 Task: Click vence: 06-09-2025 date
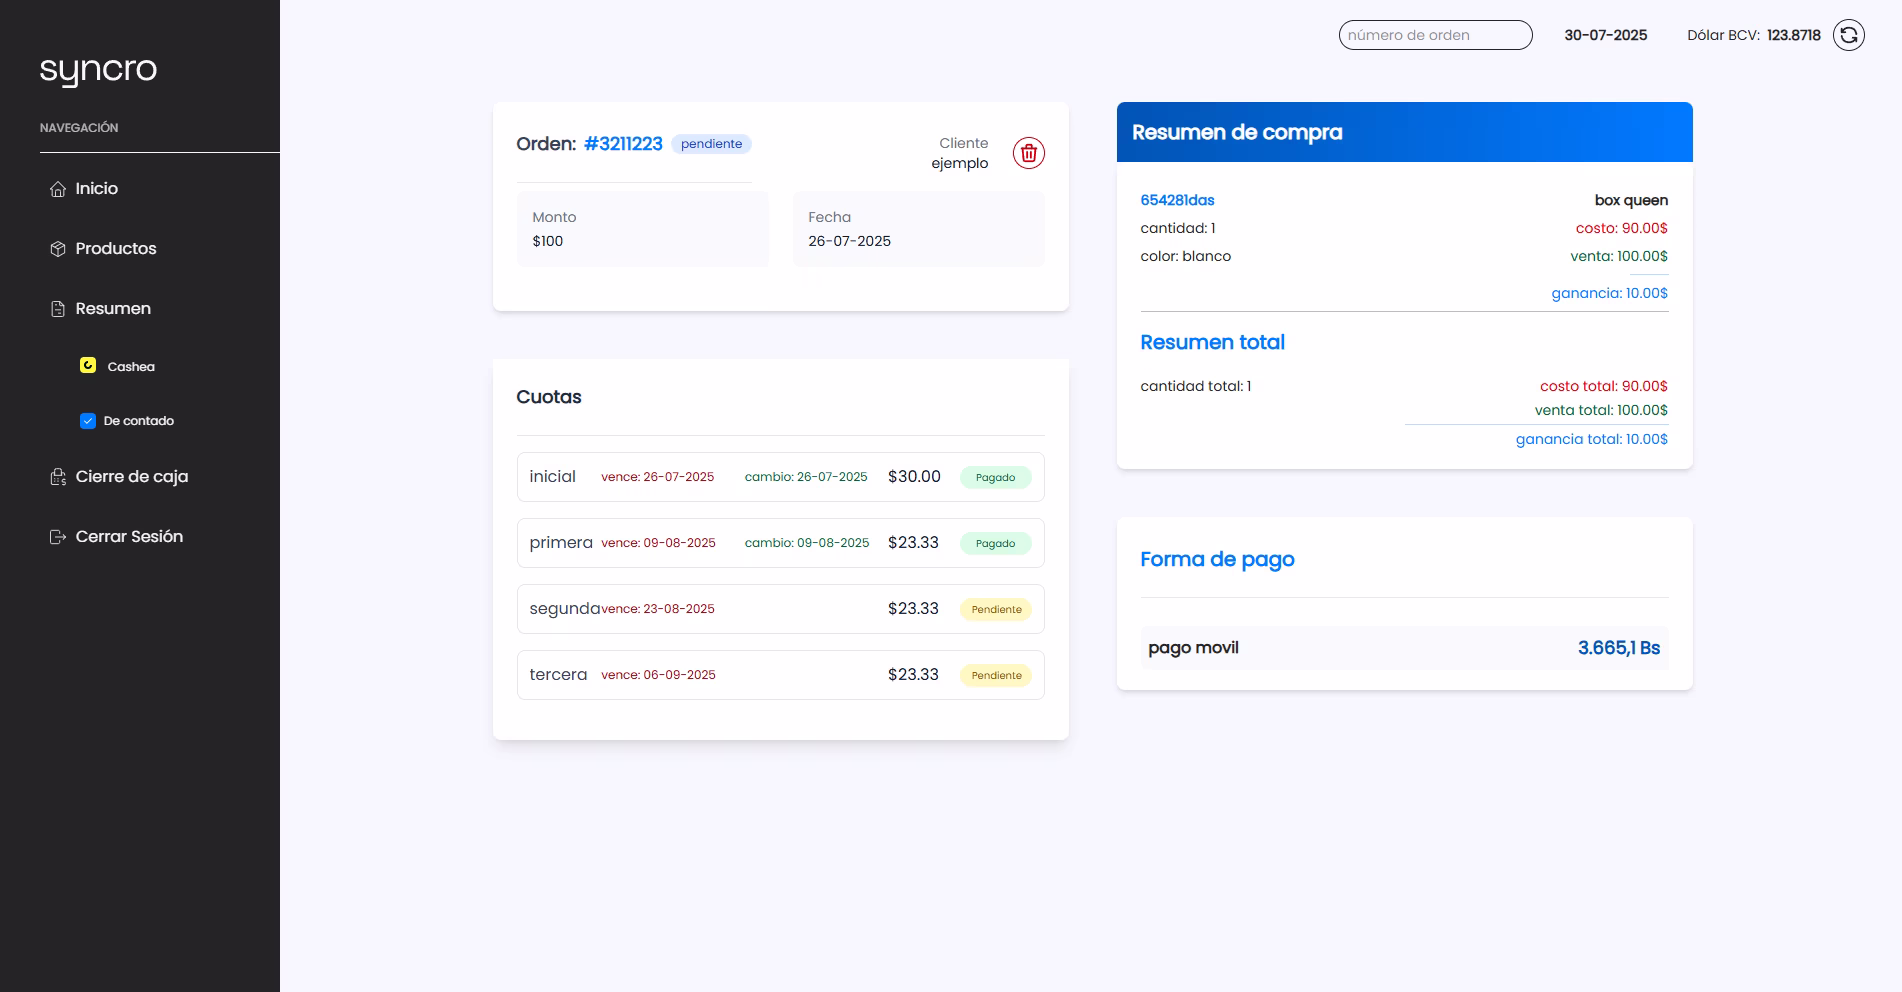[x=658, y=675]
